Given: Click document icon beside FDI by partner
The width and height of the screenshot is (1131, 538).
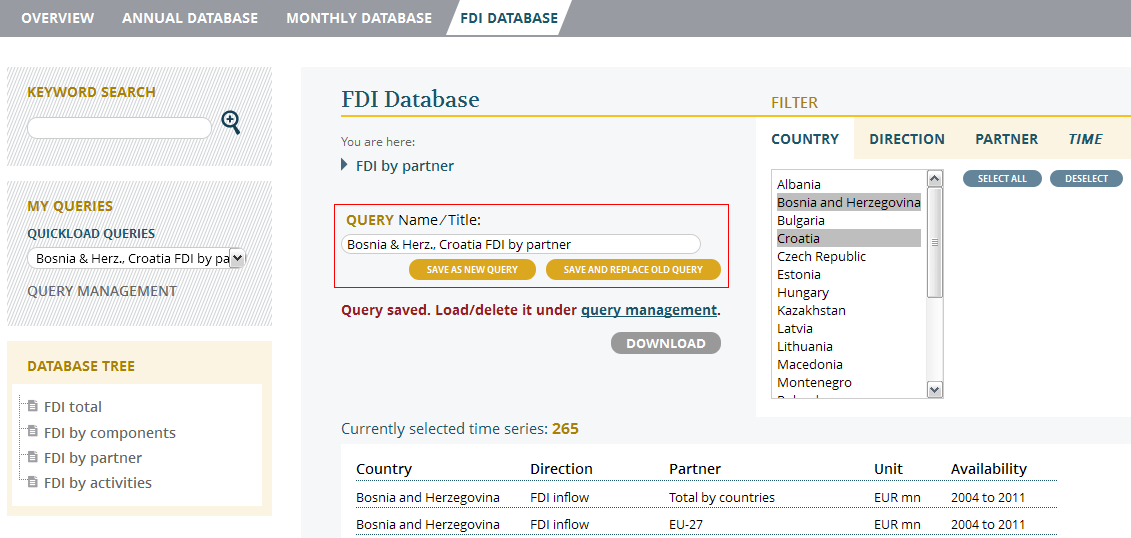Looking at the screenshot, I should tap(33, 457).
